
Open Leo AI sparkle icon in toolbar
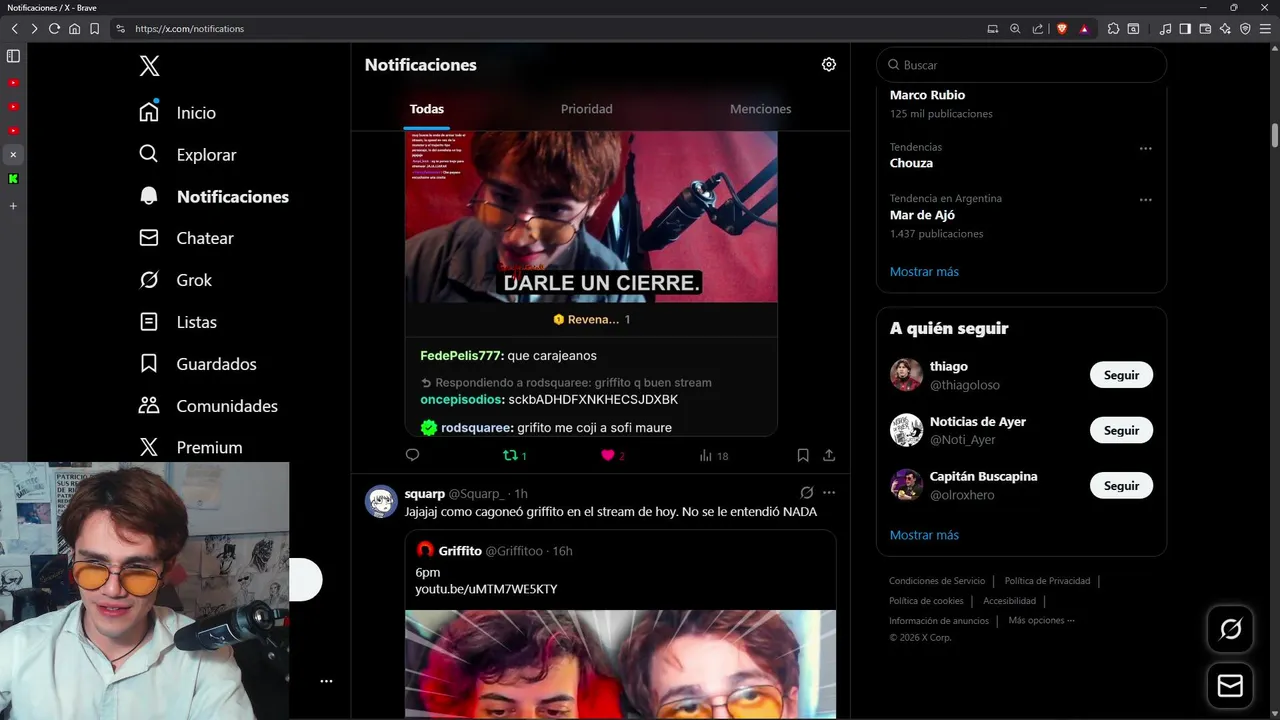pos(1225,29)
